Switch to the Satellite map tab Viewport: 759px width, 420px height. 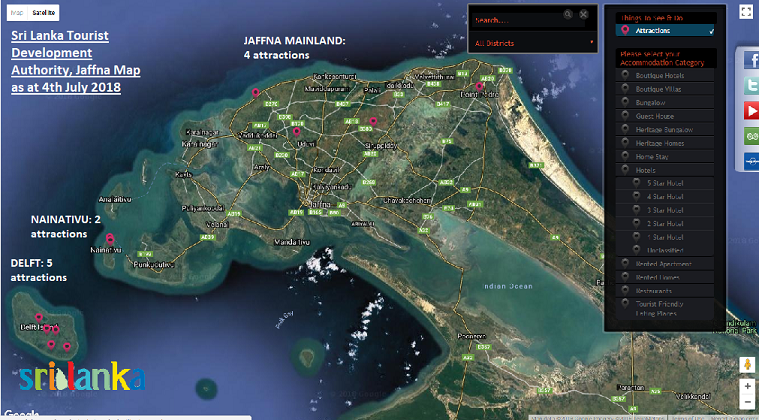click(x=43, y=11)
